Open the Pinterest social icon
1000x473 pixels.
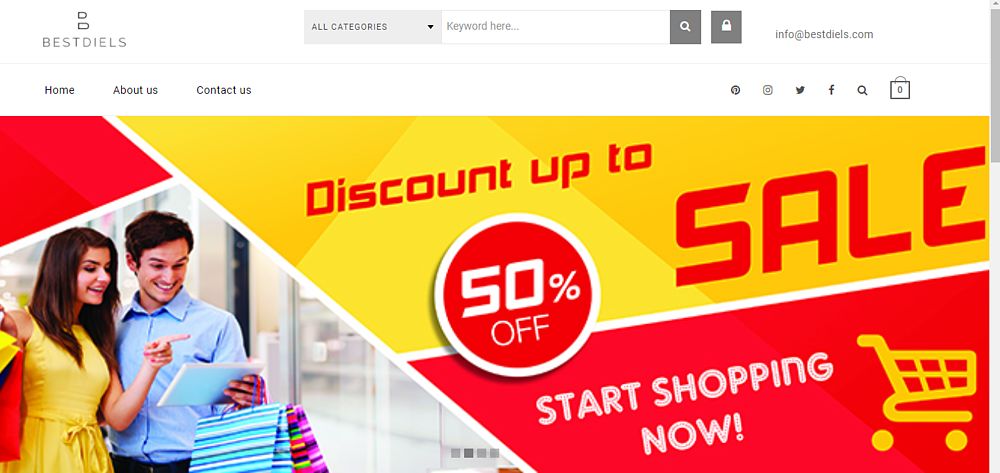coord(735,91)
